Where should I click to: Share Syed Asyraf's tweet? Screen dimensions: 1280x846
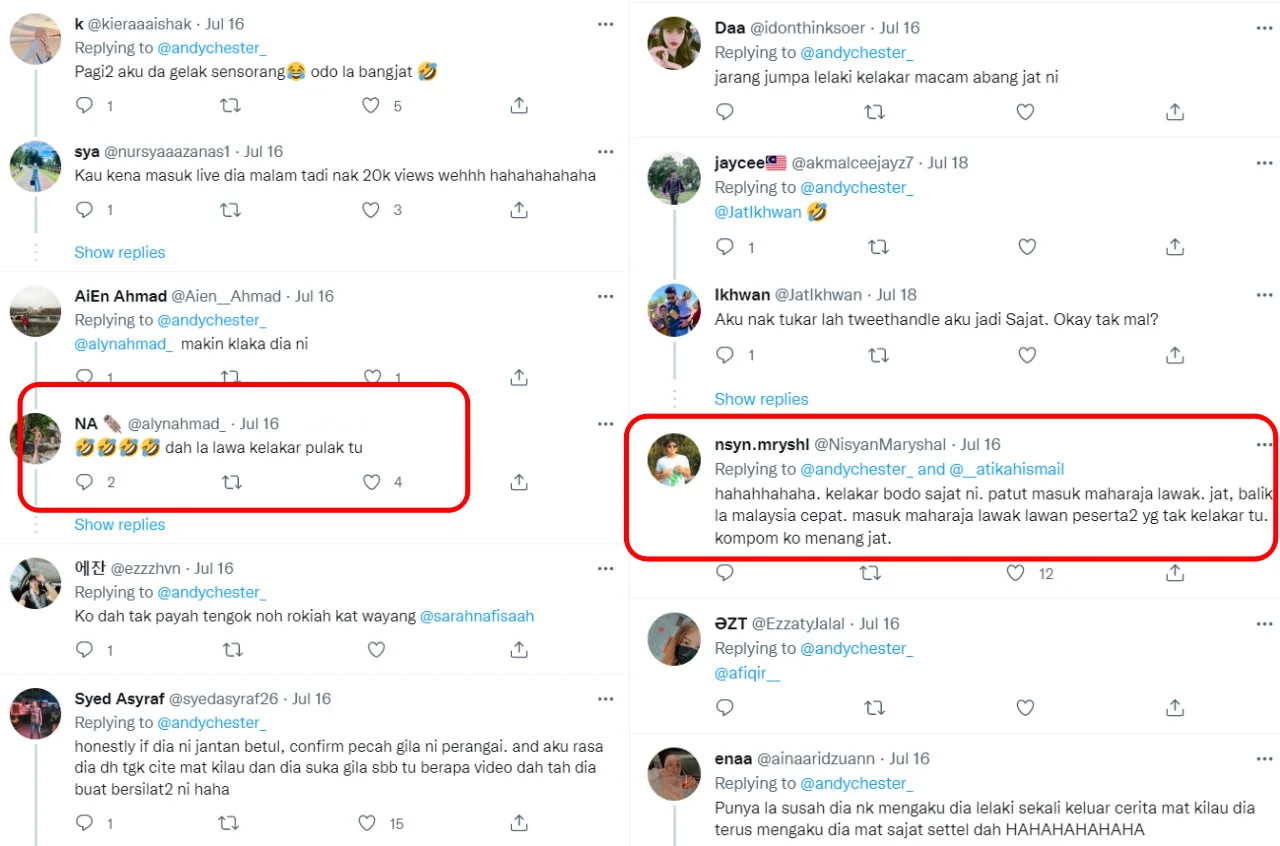[x=519, y=823]
